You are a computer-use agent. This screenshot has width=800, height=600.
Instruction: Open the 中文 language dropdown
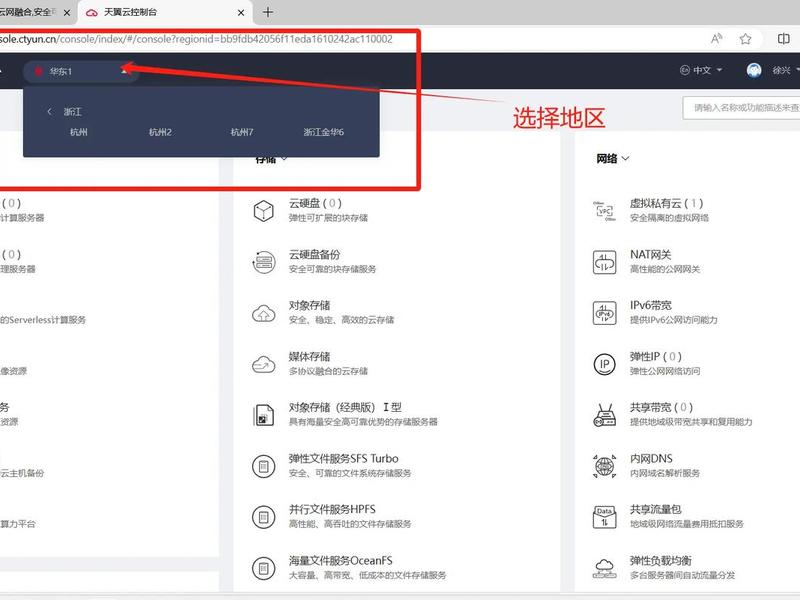tap(702, 70)
